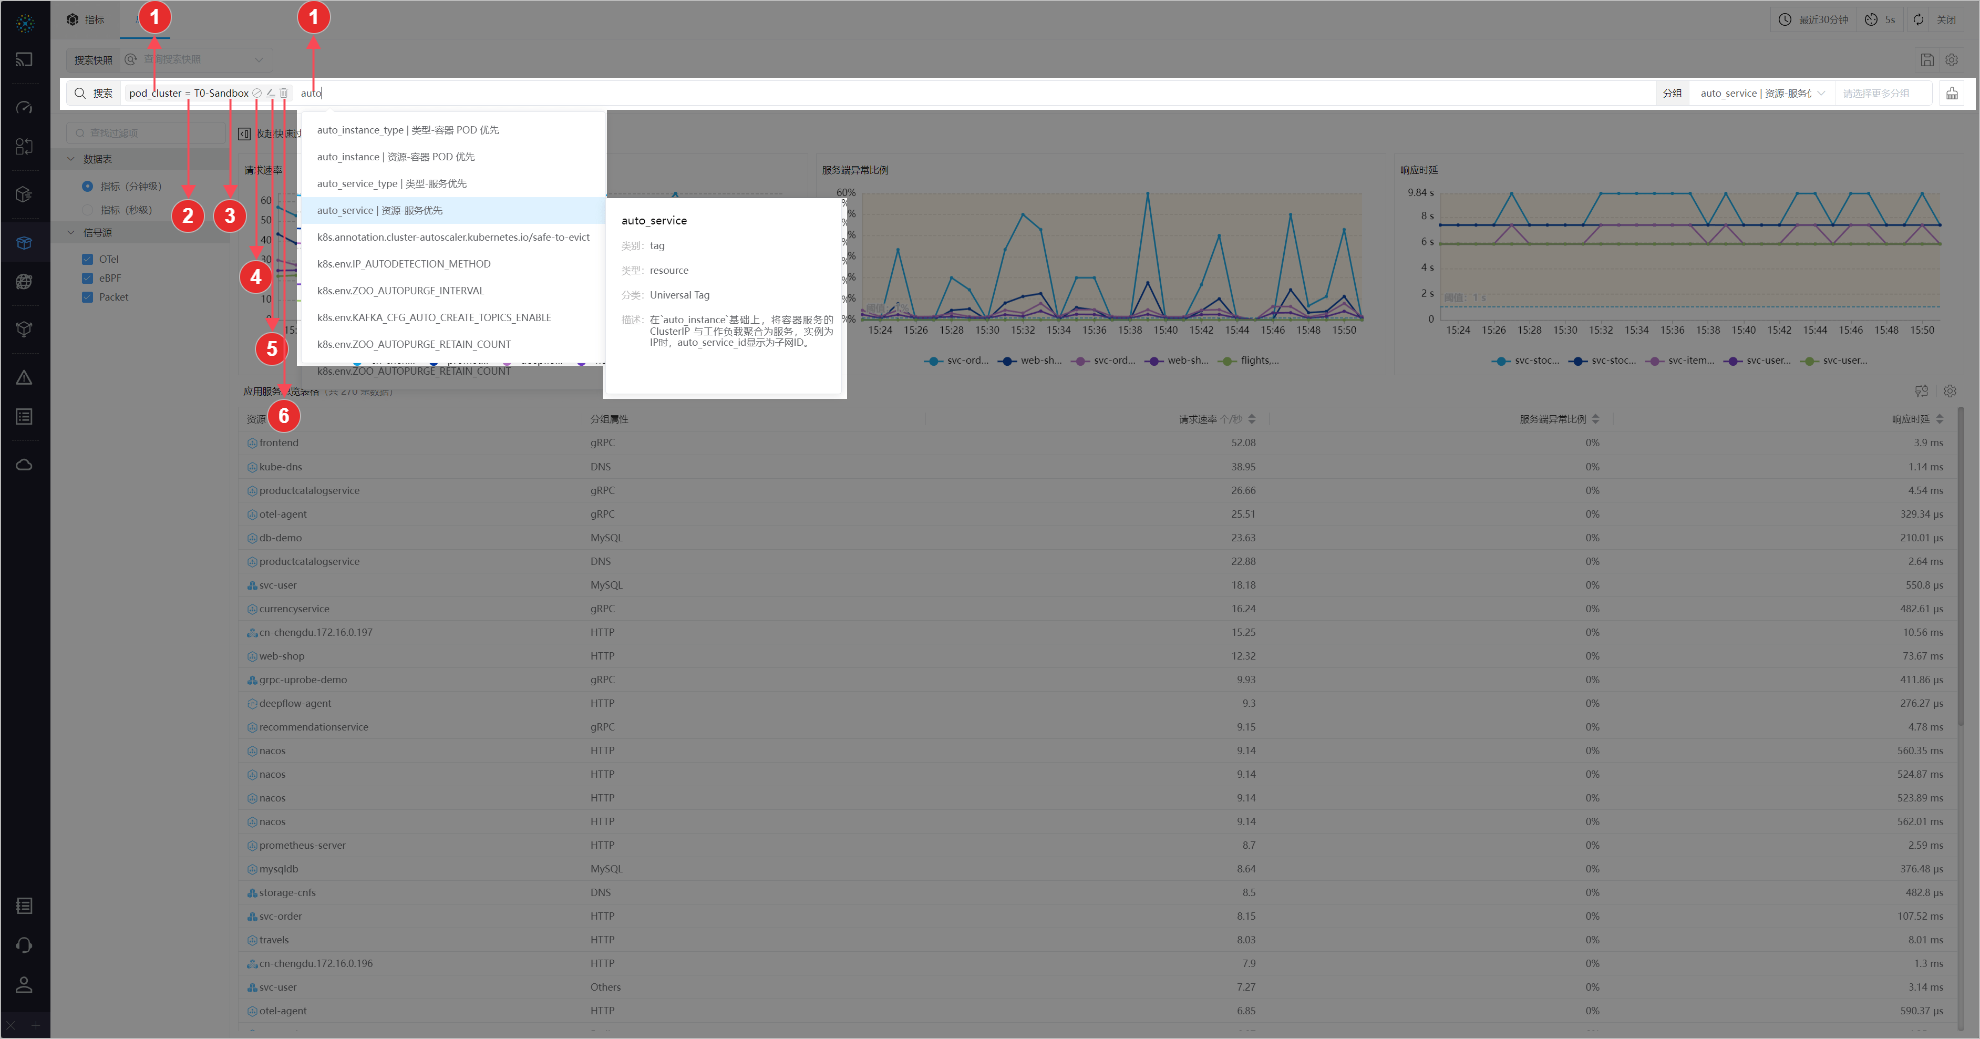
Task: Open the dashboard gauge icon in sidebar
Action: (25, 107)
